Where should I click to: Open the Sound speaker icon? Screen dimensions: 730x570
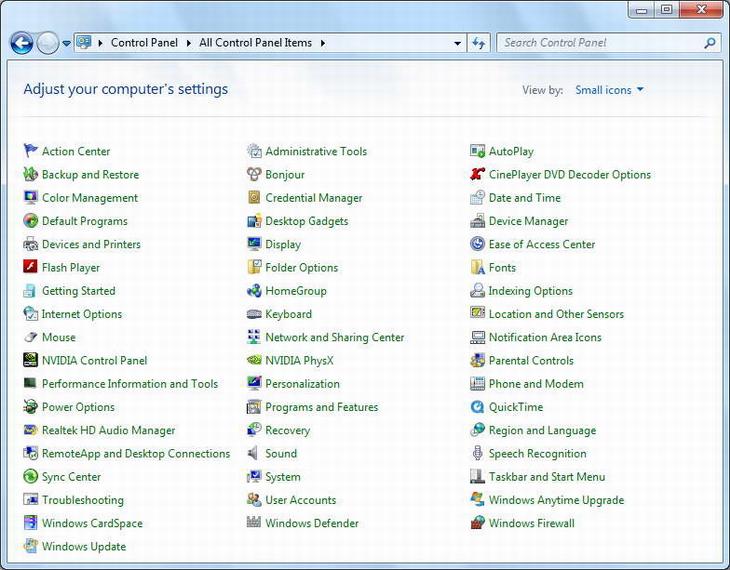coord(253,453)
